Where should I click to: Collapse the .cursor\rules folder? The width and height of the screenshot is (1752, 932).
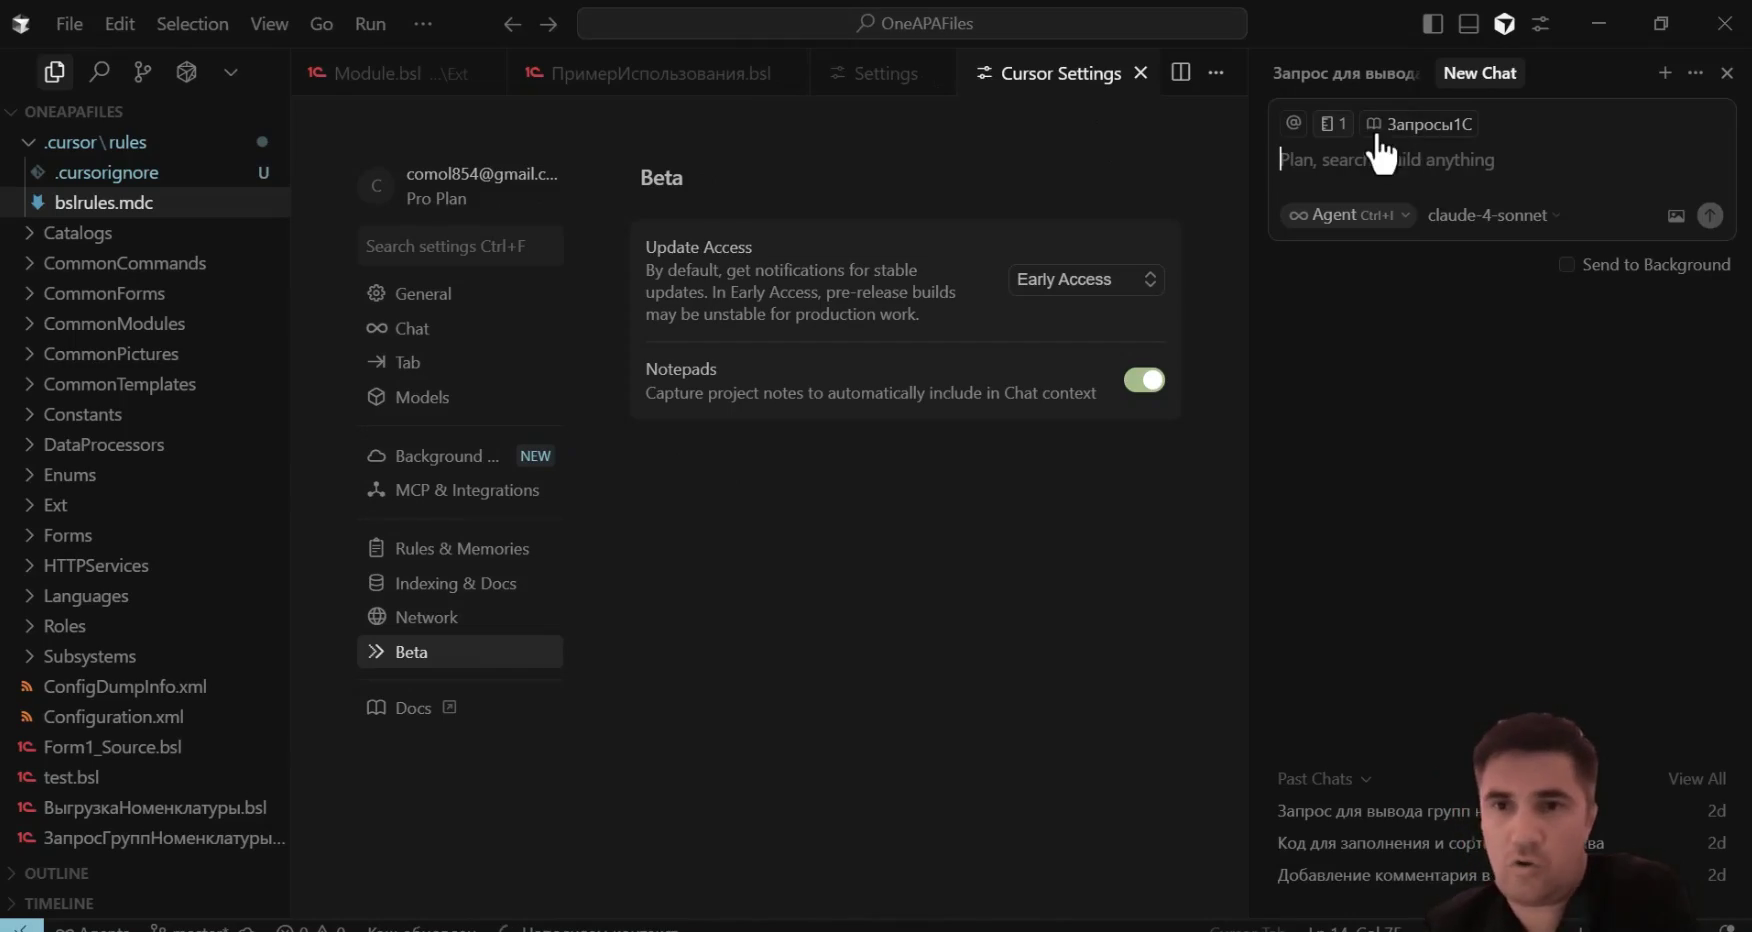[x=145, y=142]
